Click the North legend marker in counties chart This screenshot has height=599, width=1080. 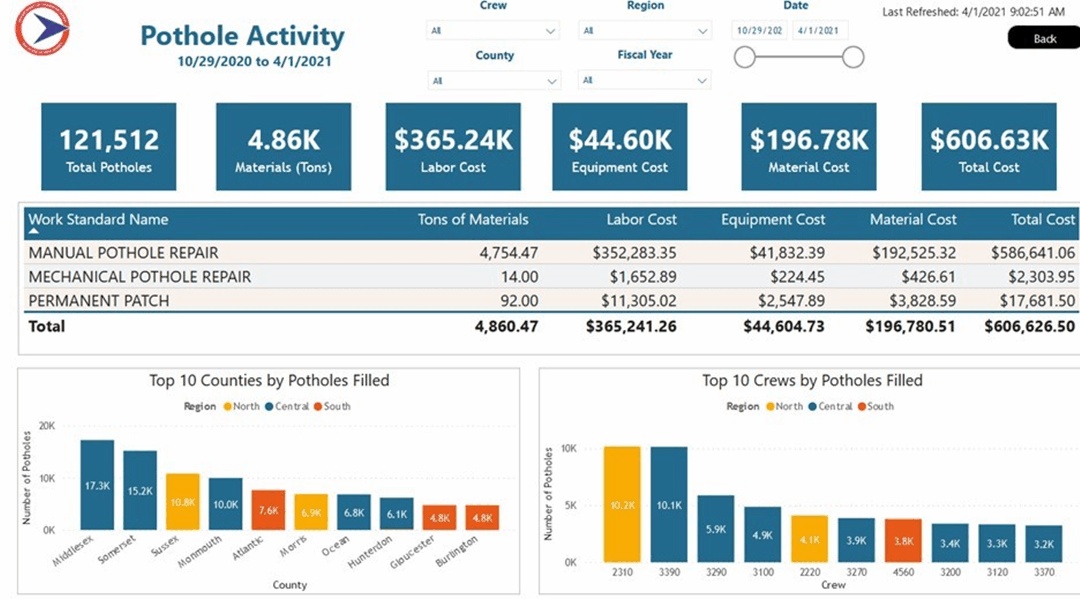coord(227,407)
